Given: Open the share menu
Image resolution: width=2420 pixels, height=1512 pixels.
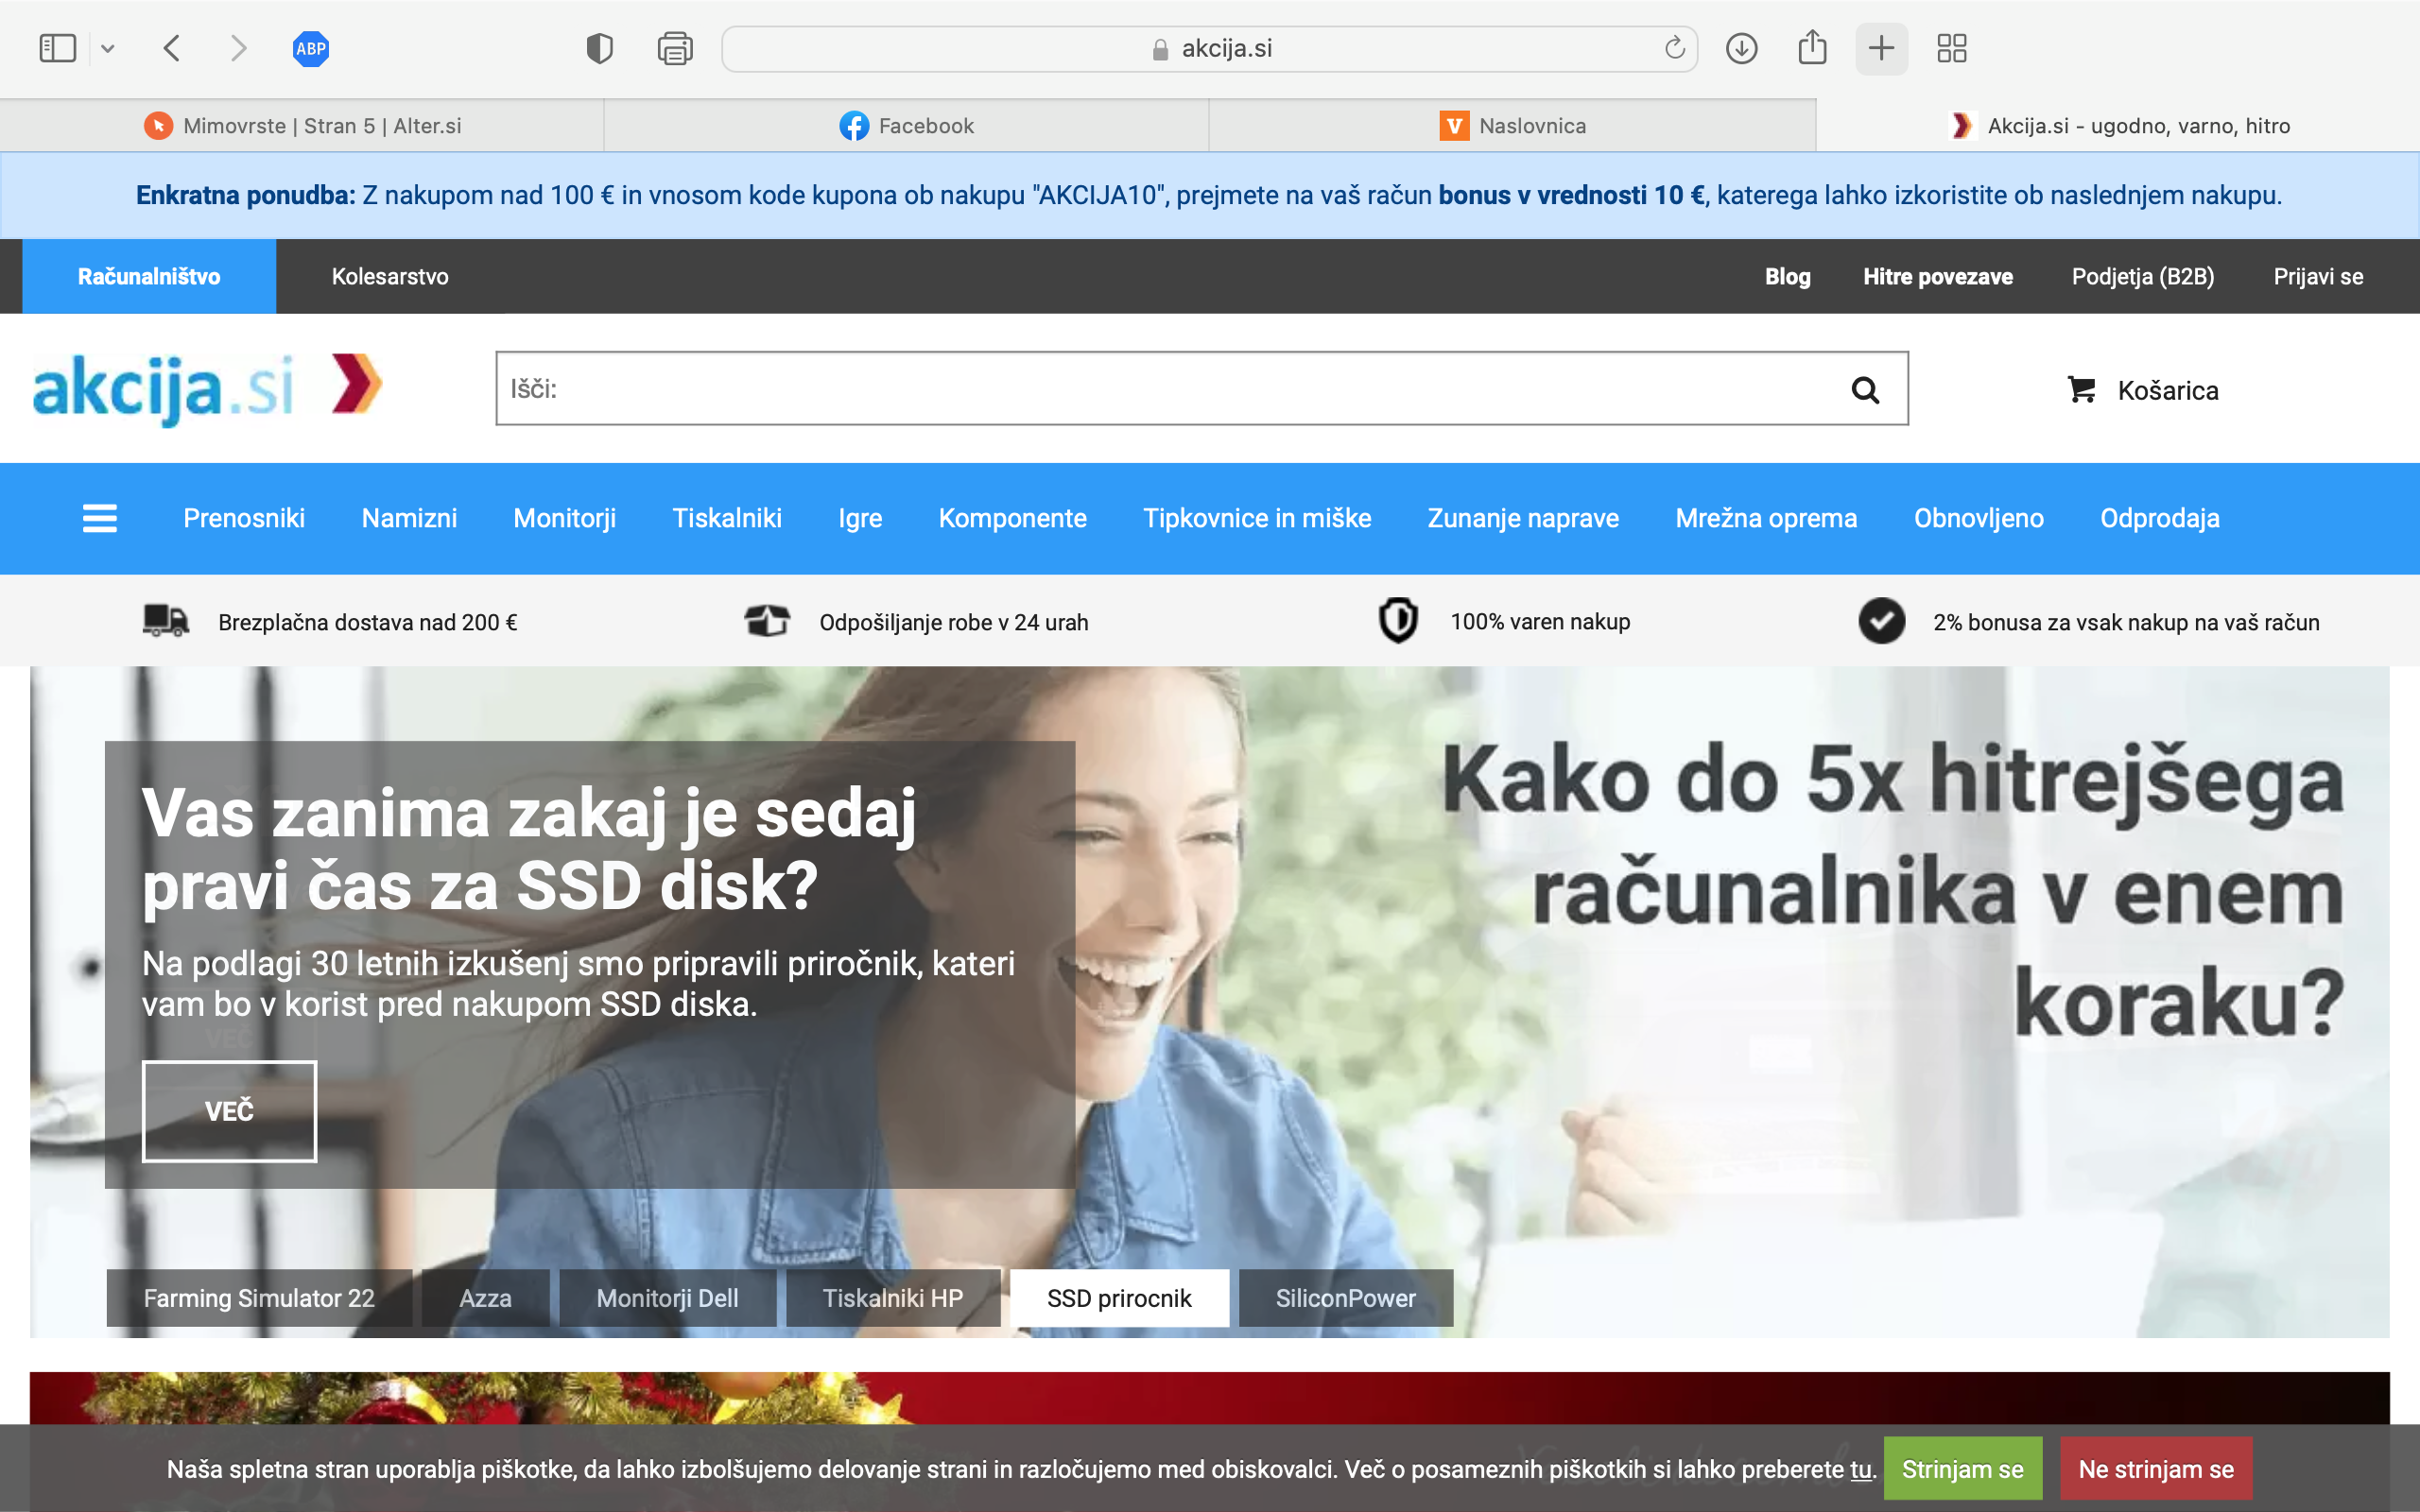Looking at the screenshot, I should (x=1812, y=47).
